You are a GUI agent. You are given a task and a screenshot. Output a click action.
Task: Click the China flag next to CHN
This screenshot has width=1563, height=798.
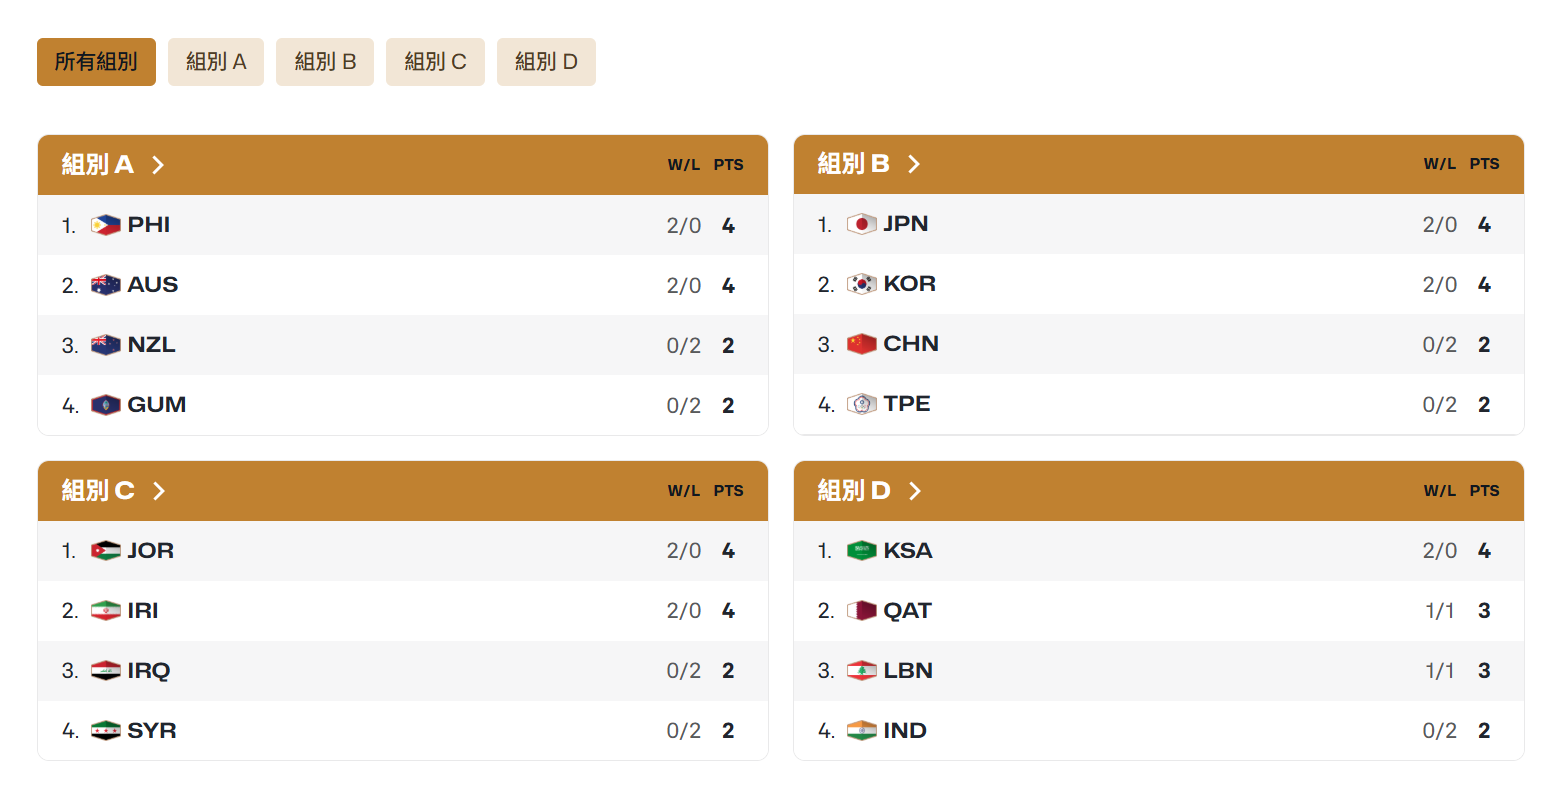click(861, 344)
